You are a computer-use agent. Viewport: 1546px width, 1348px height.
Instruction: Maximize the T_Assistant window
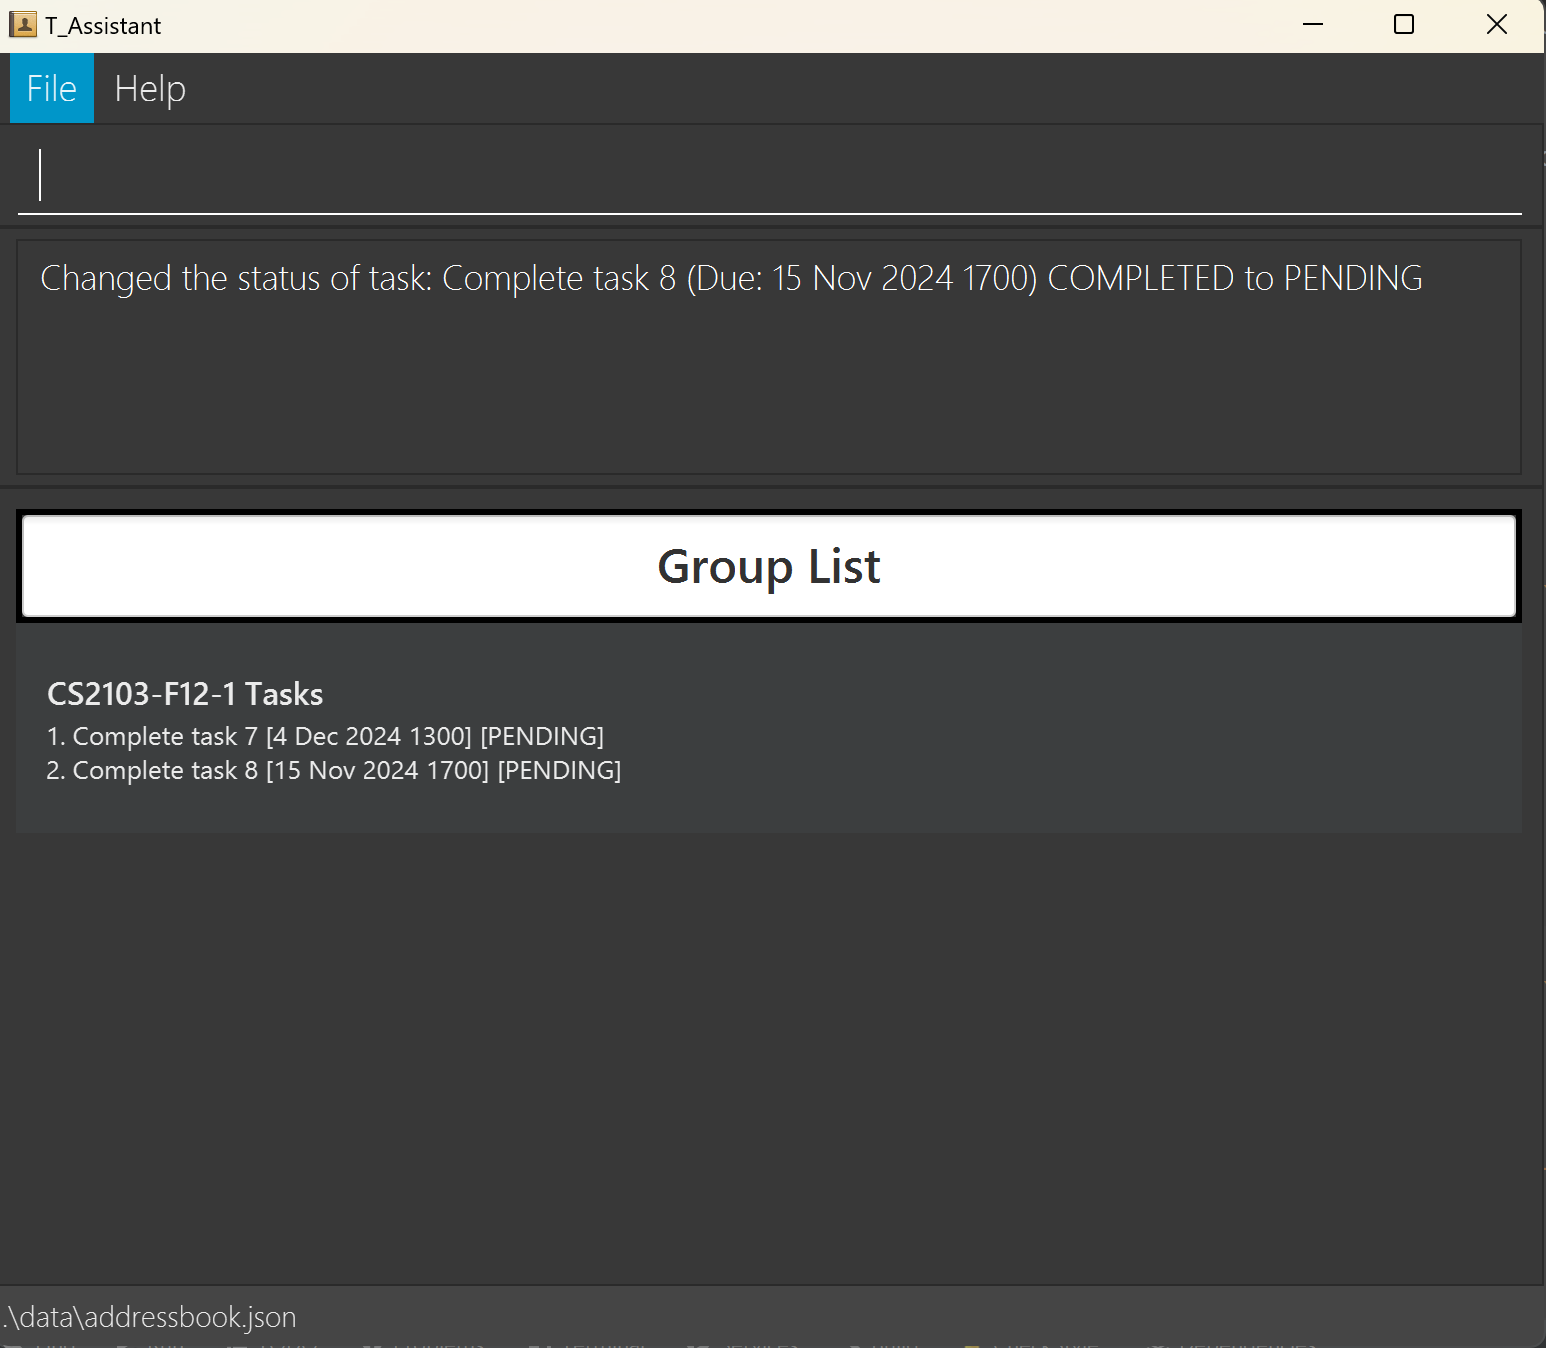click(1404, 25)
